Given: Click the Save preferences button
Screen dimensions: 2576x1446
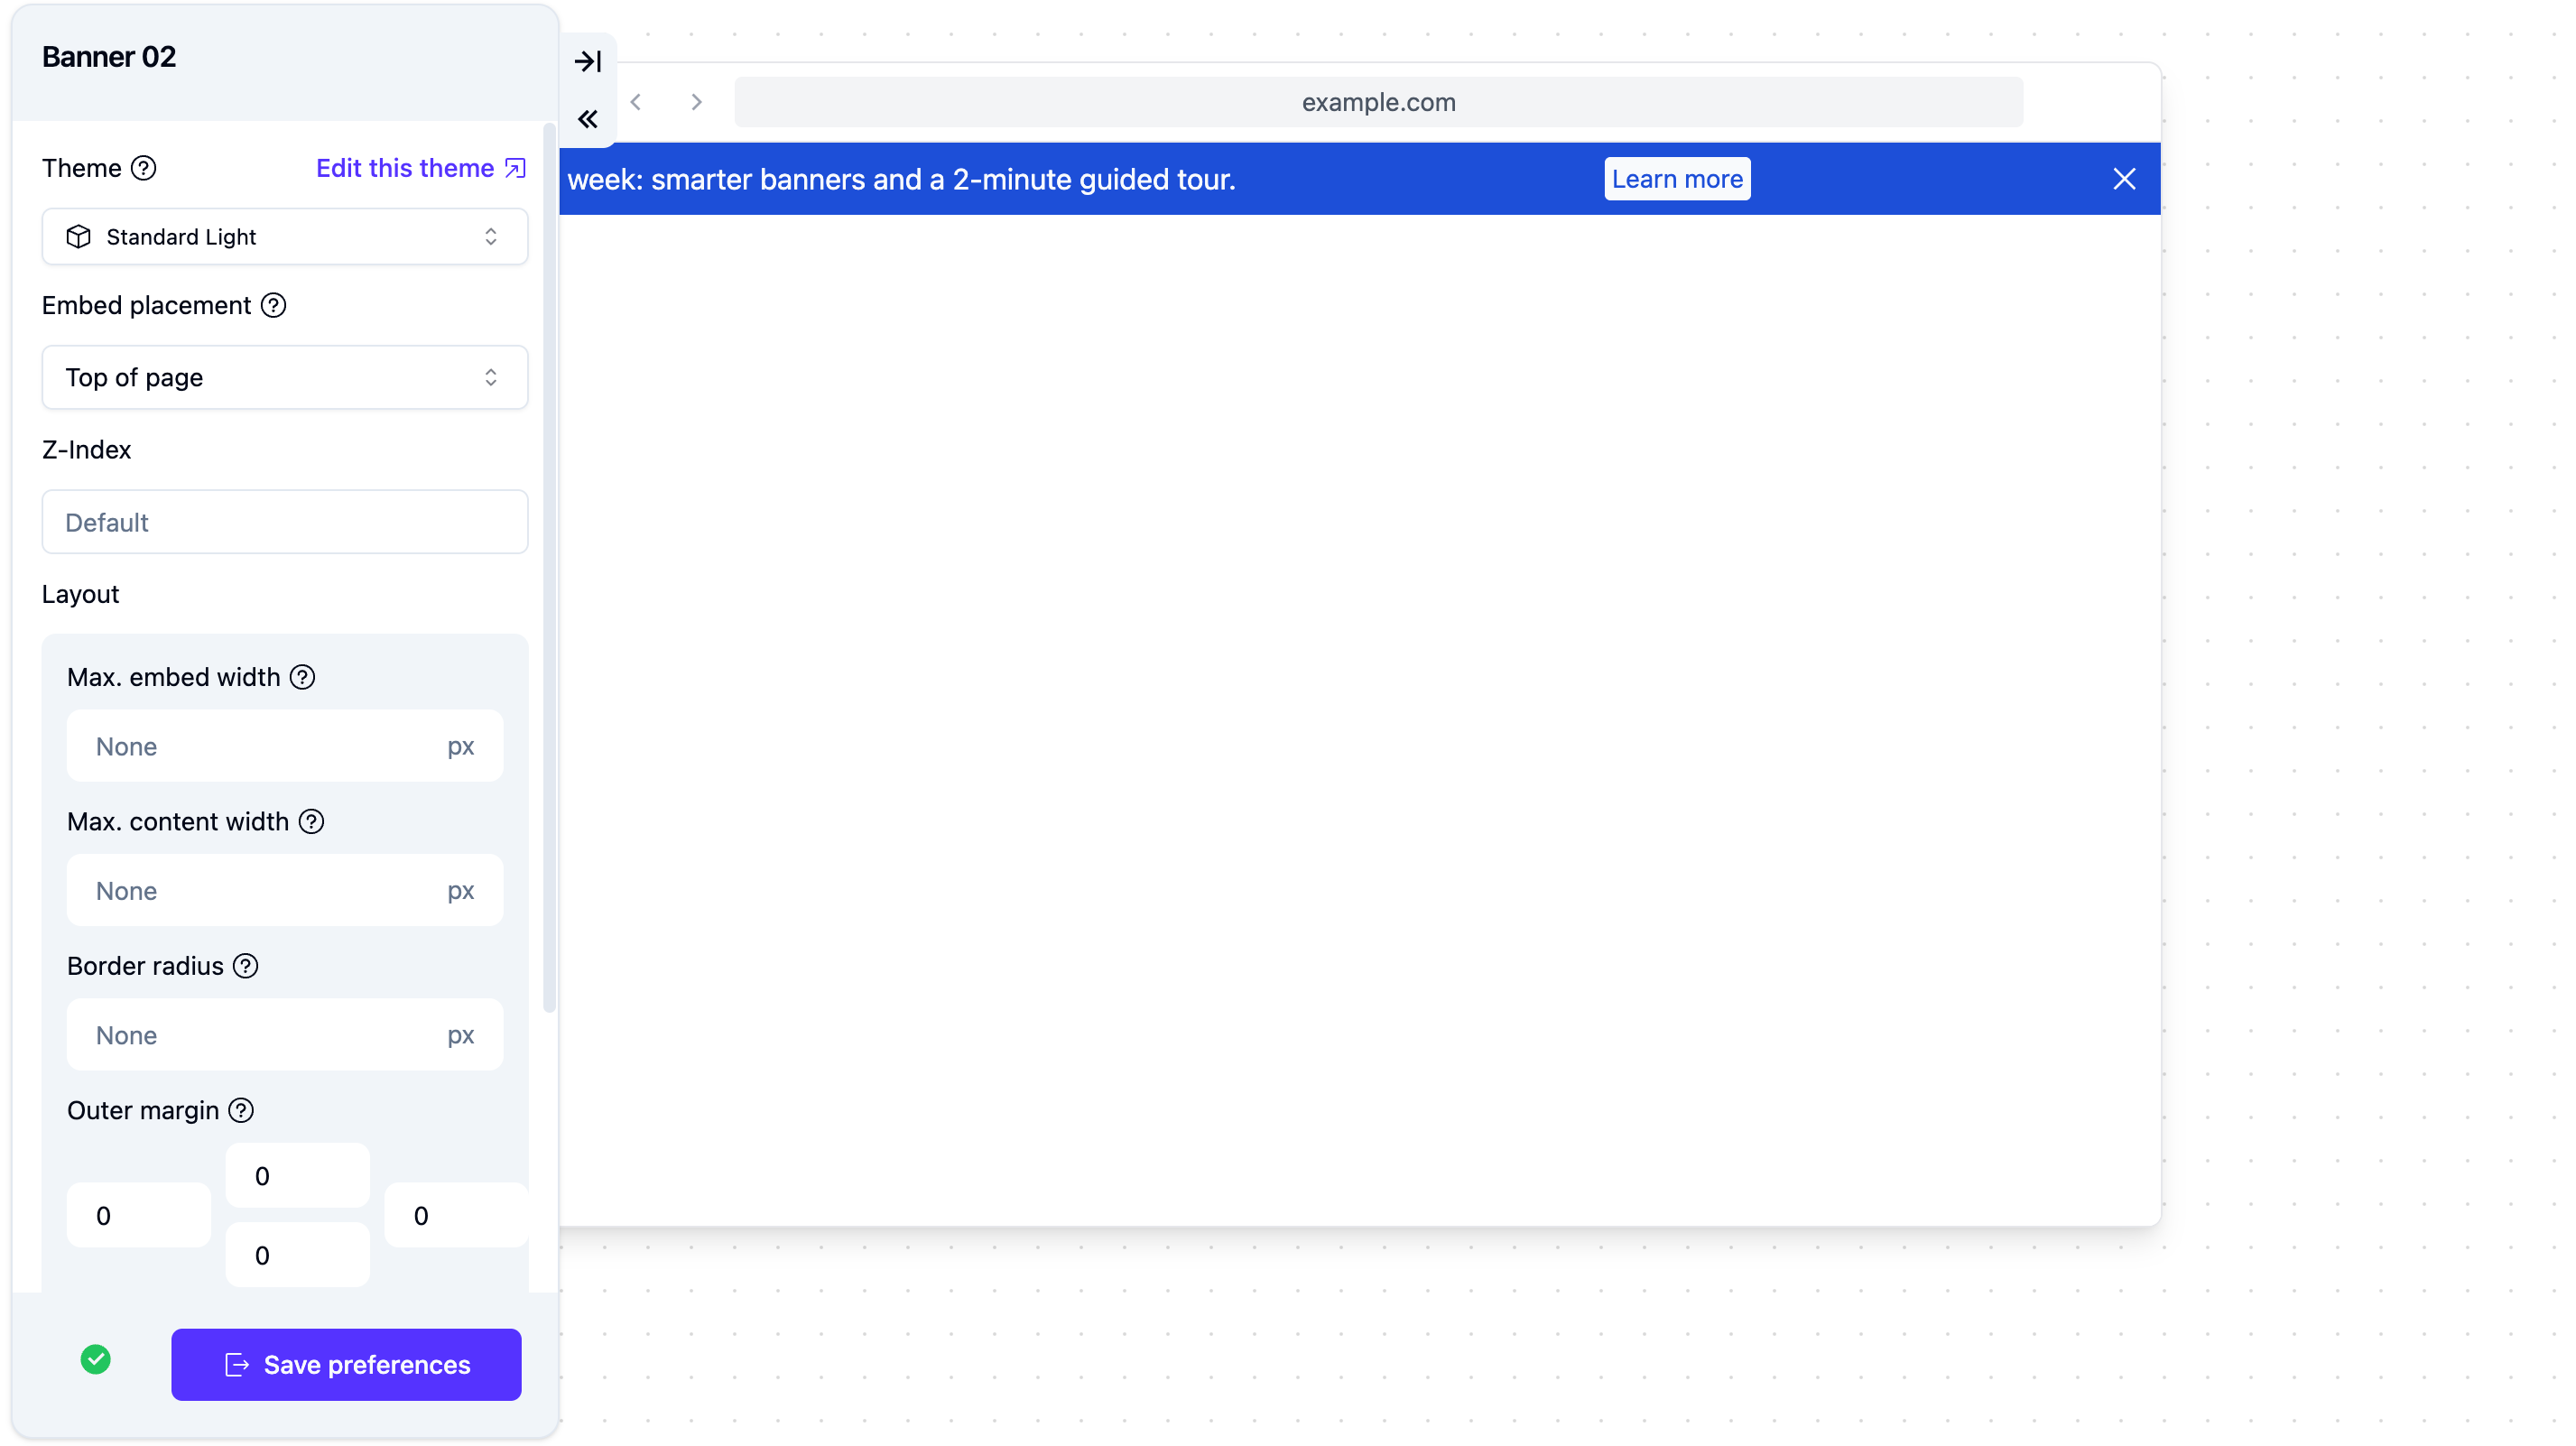Looking at the screenshot, I should [x=346, y=1364].
